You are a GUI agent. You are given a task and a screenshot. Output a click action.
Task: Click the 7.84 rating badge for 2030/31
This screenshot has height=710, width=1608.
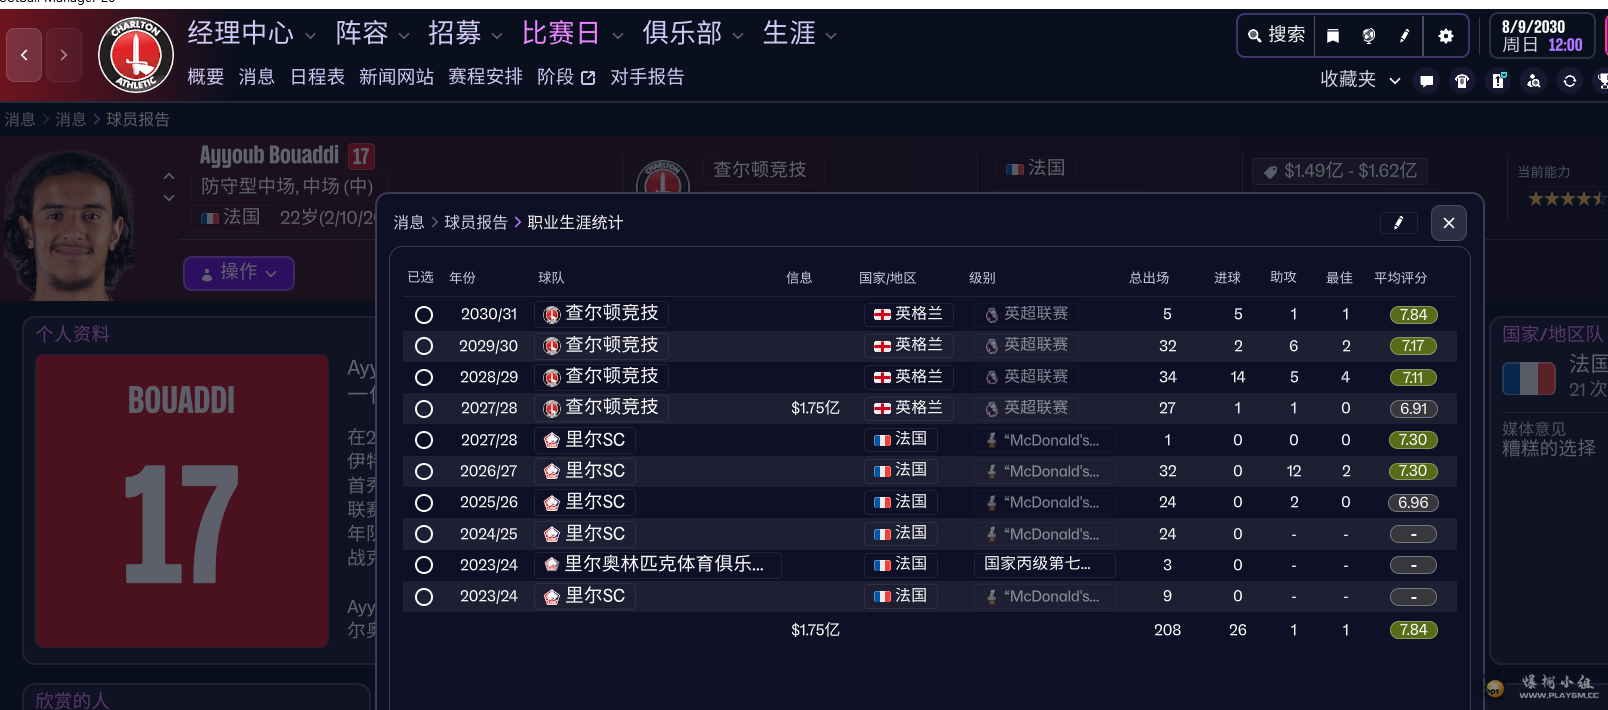[x=1413, y=315]
